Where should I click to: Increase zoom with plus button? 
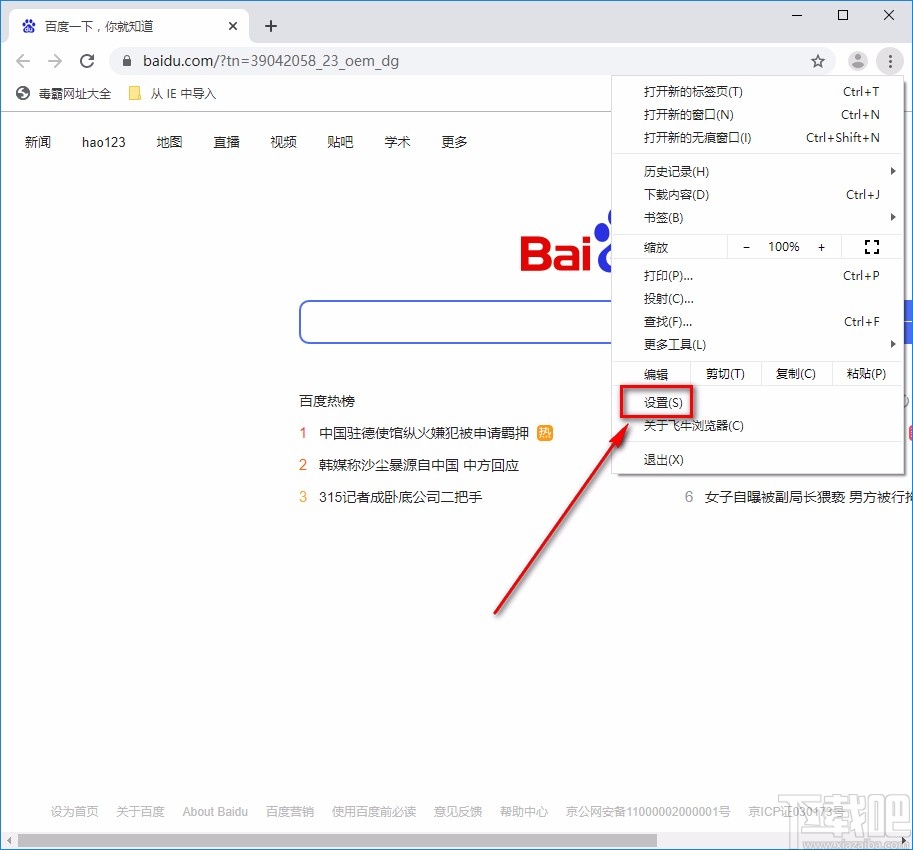821,247
